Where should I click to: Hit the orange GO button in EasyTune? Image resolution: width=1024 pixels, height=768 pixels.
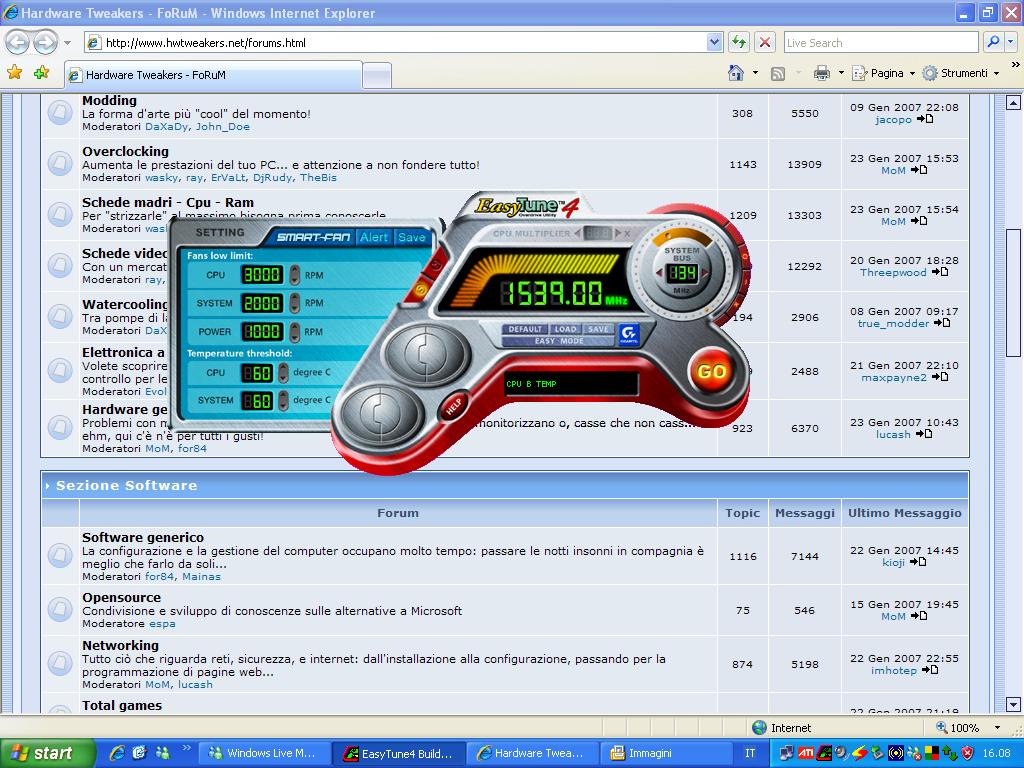click(712, 372)
